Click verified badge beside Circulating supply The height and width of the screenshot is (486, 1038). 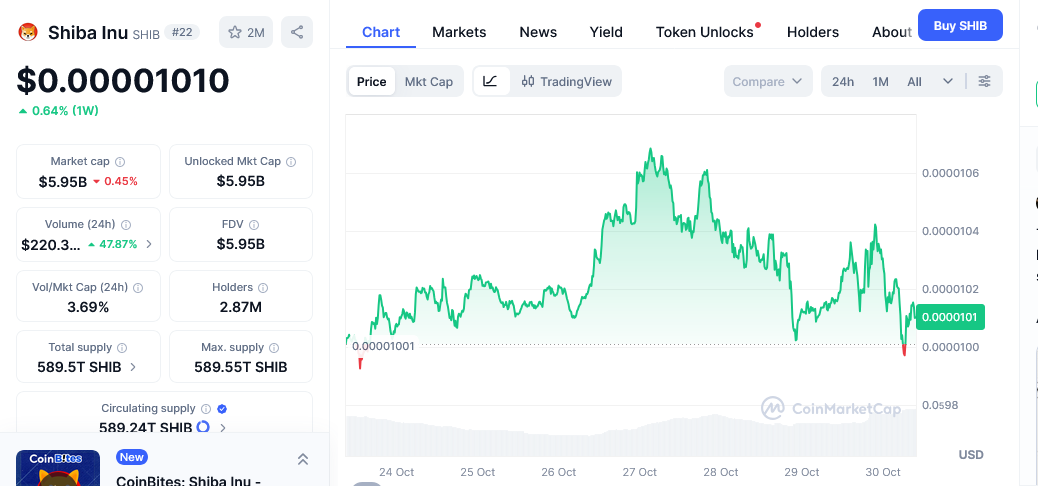click(222, 409)
